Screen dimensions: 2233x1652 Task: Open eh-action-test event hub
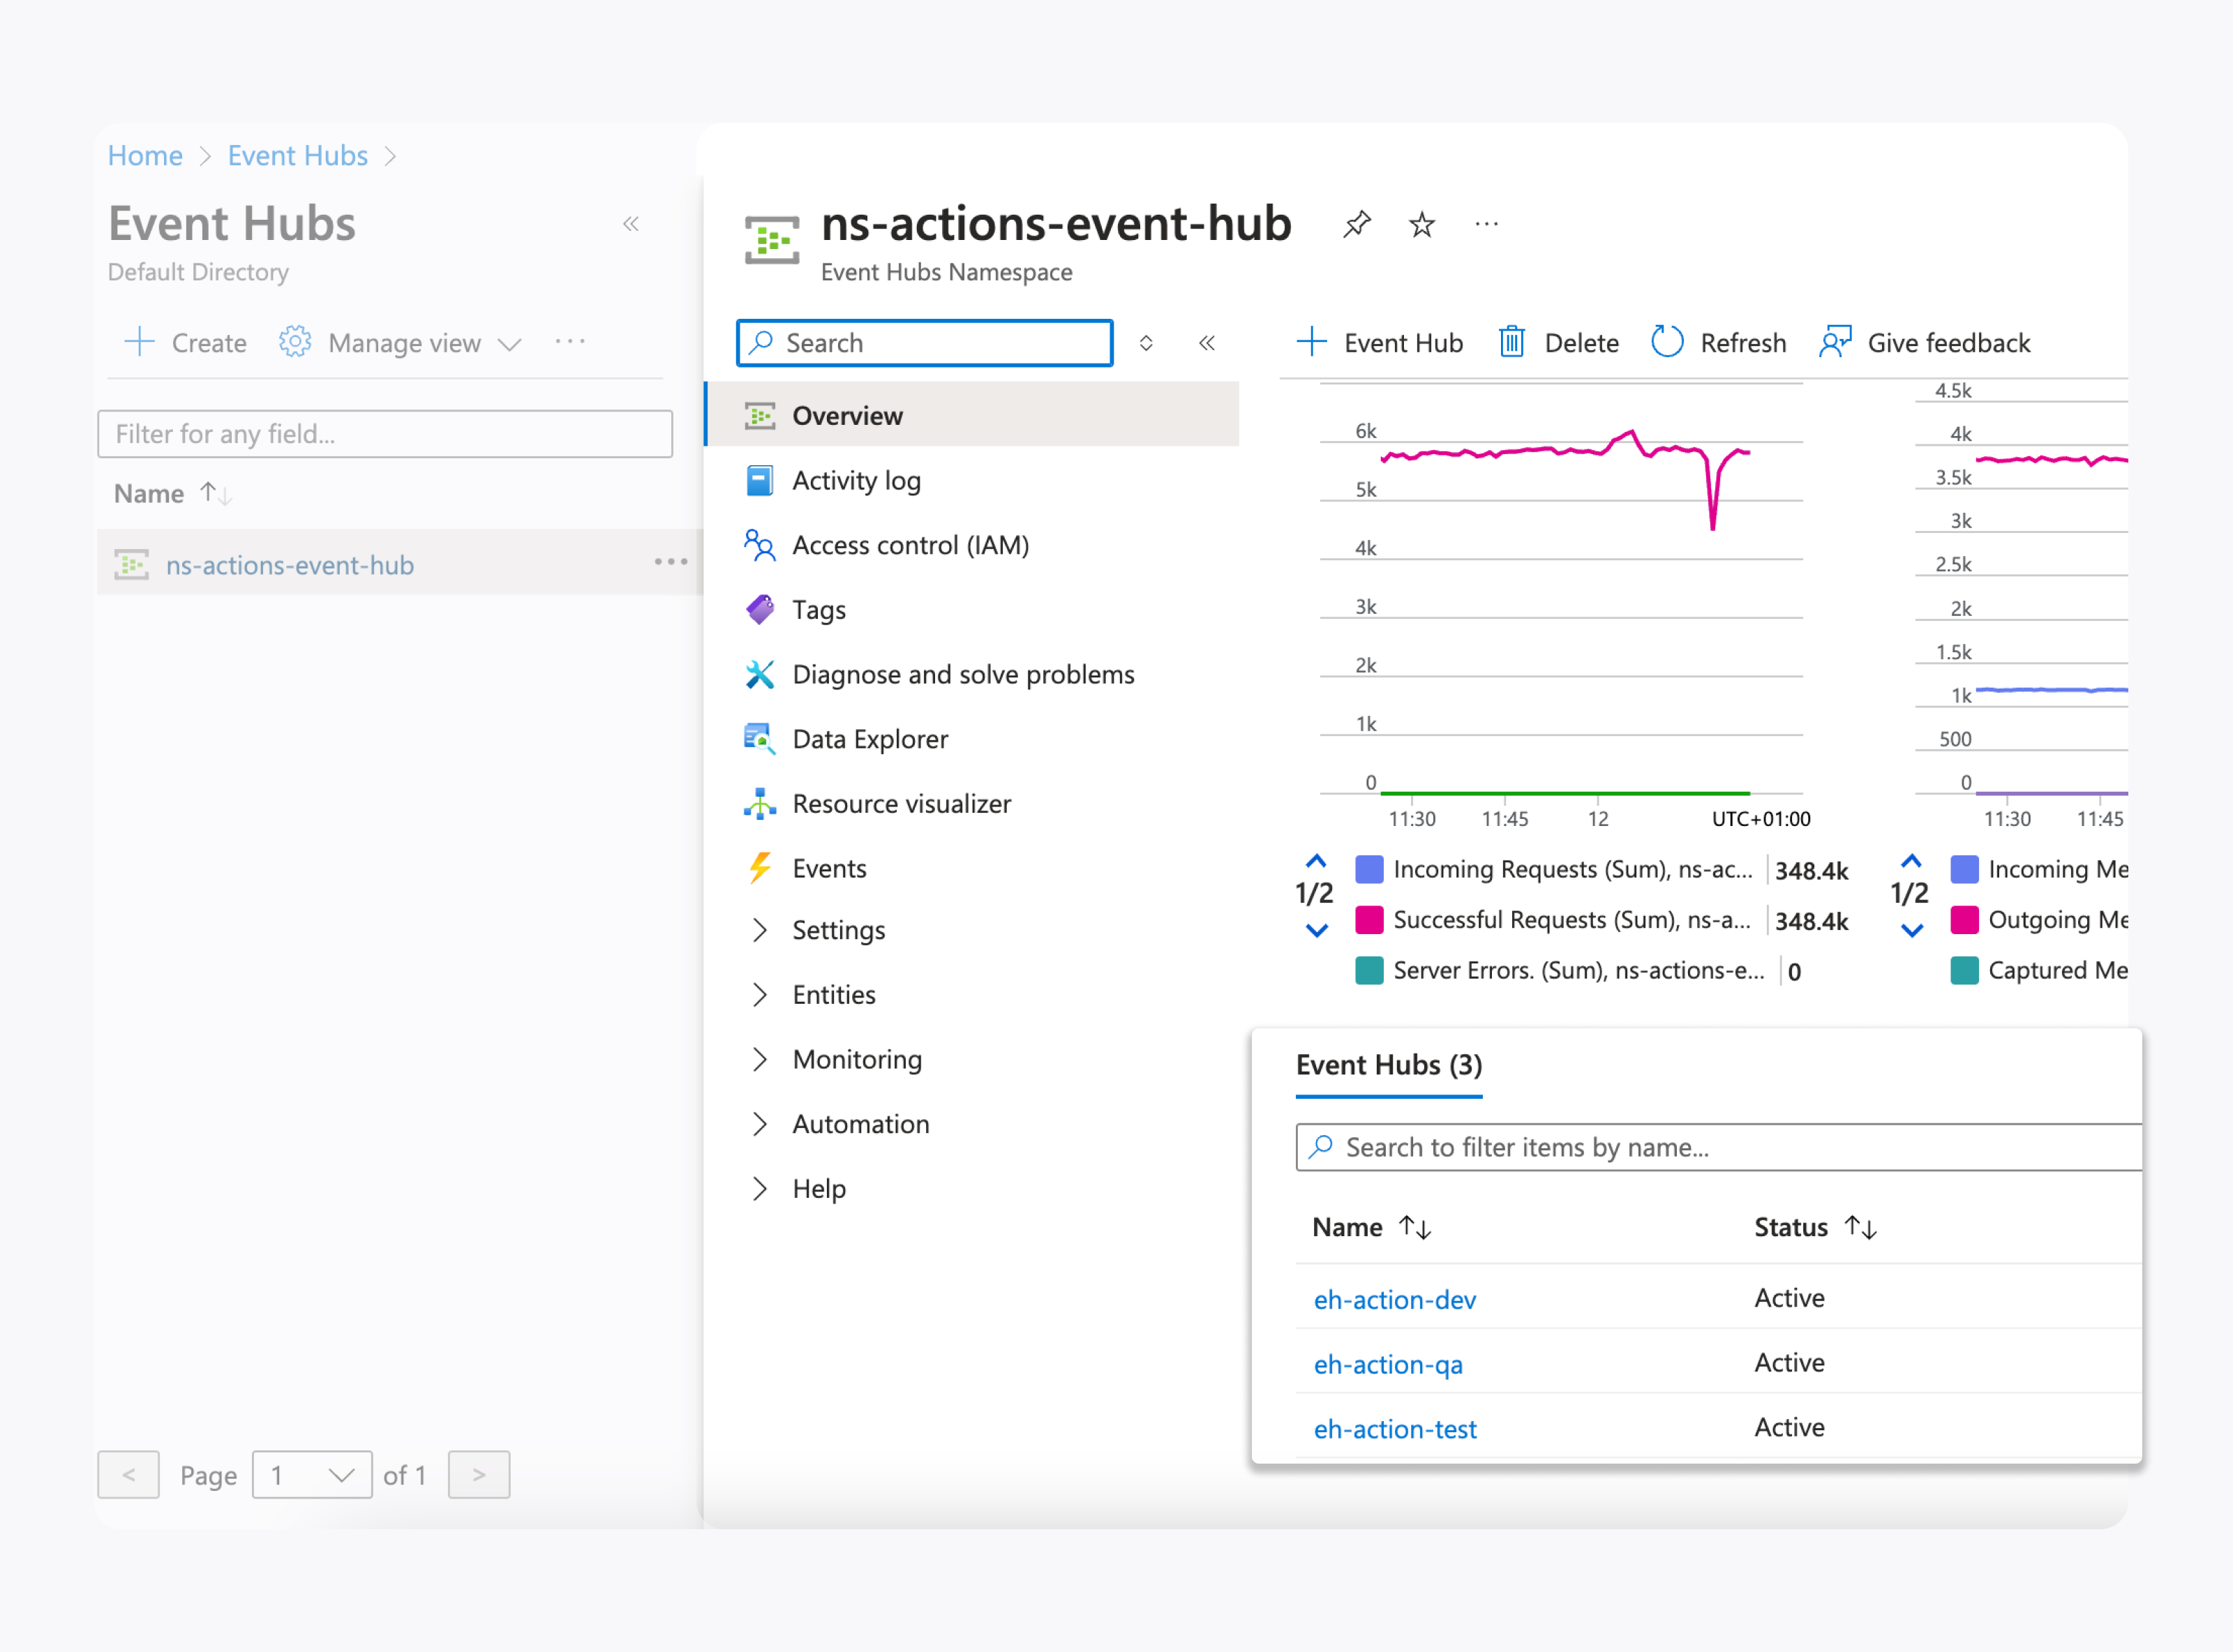[1395, 1430]
